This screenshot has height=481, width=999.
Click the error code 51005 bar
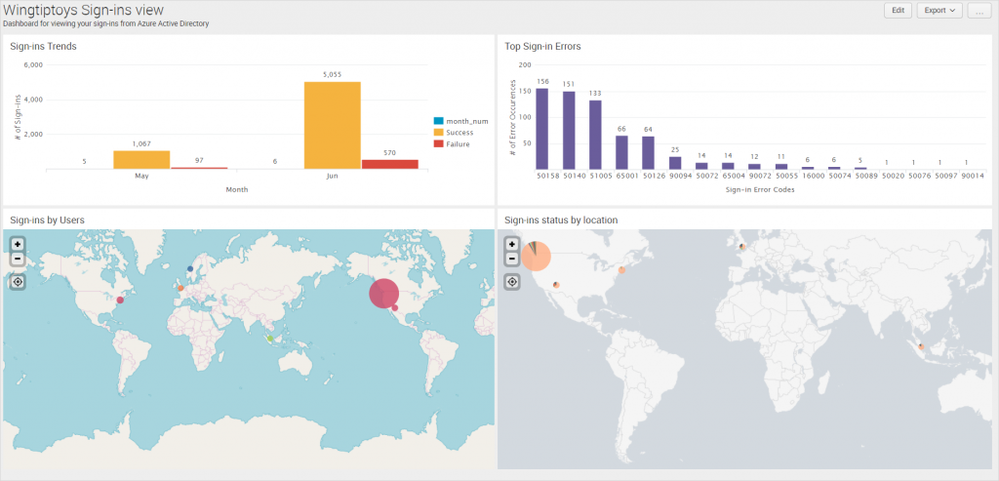pos(596,135)
